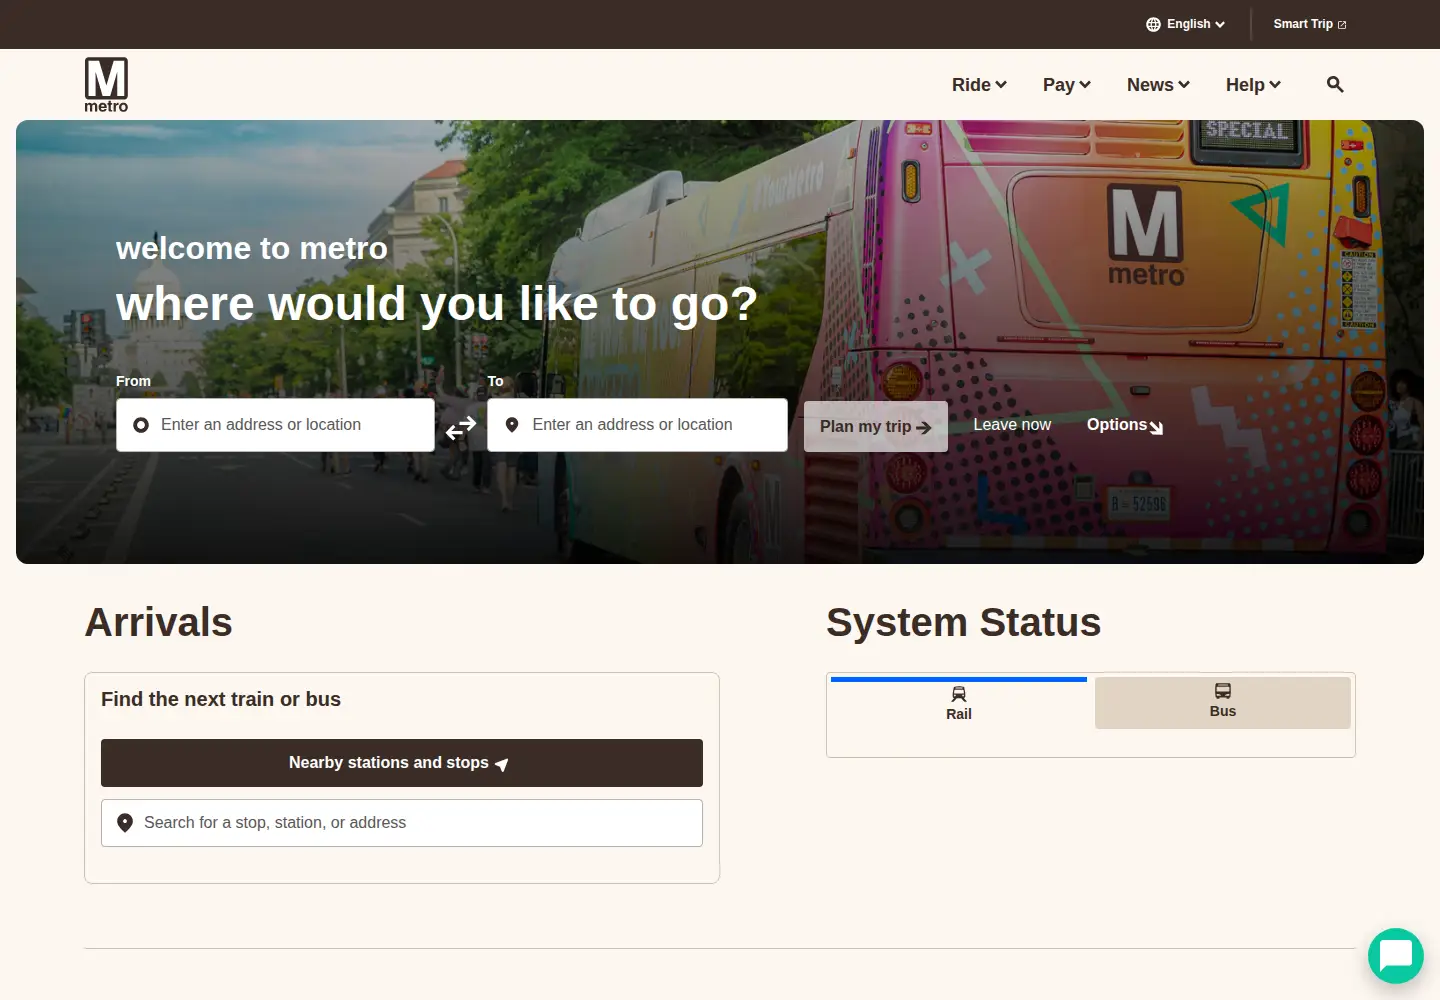Viewport: 1440px width, 1000px height.
Task: Open the chat bubble widget
Action: tap(1396, 956)
